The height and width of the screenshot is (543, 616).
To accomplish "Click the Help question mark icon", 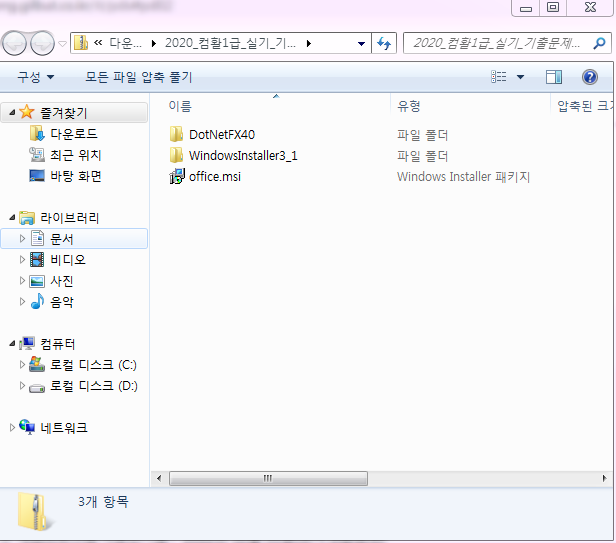I will click(x=590, y=77).
